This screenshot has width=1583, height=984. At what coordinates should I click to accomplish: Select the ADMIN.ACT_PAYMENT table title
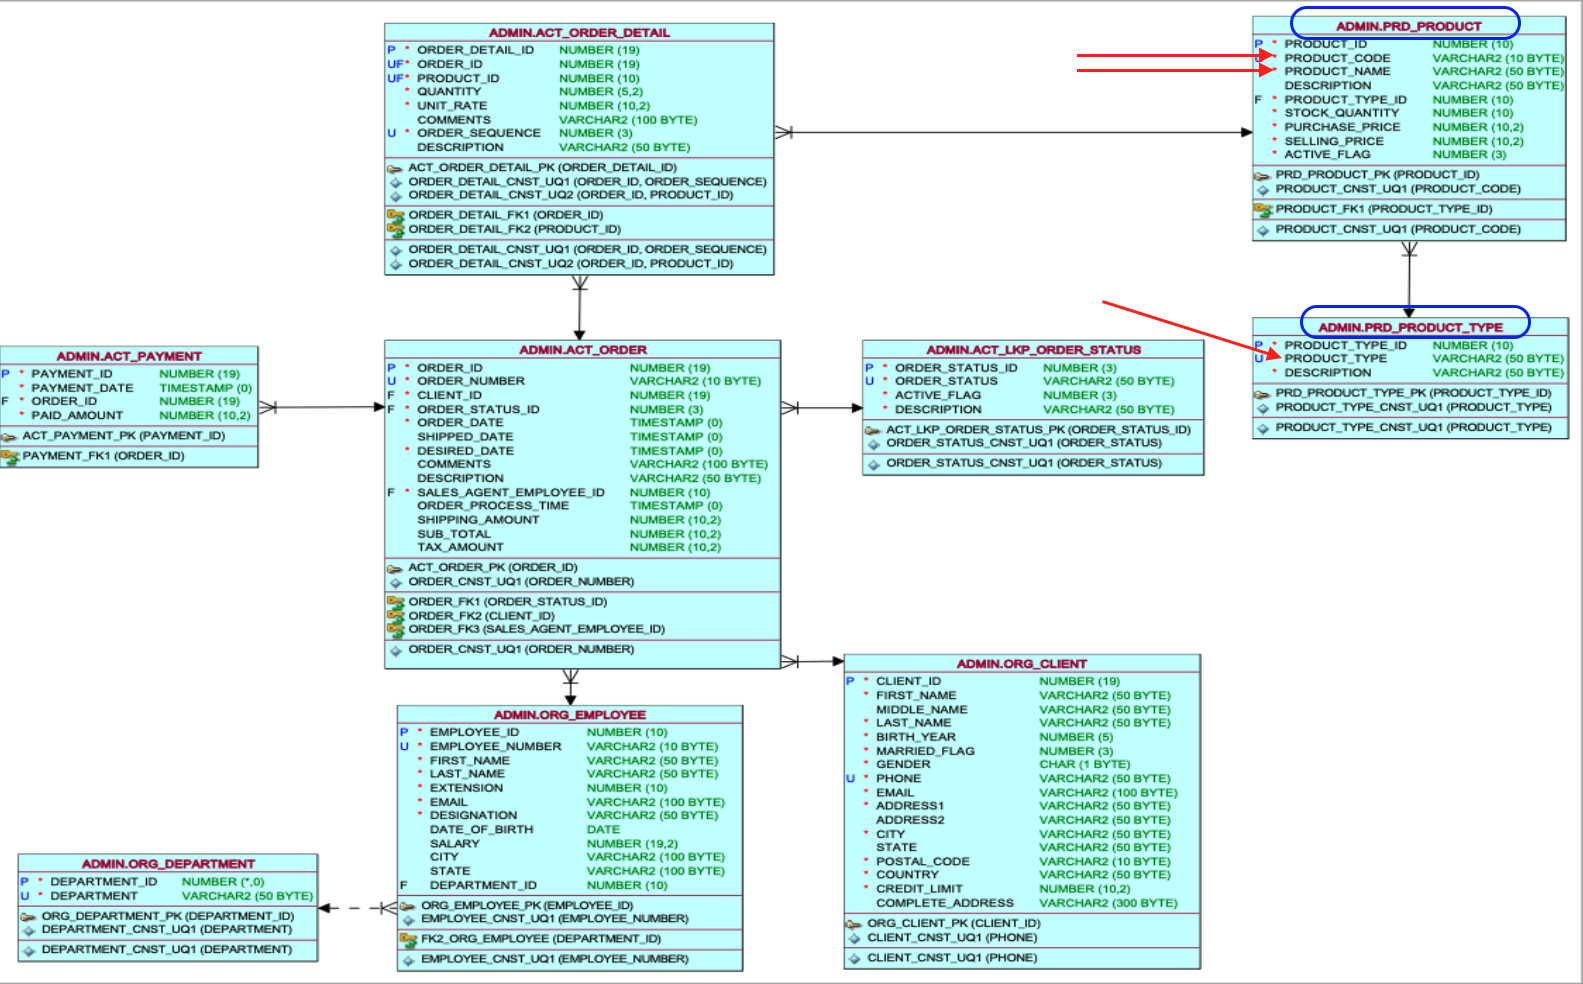(x=129, y=356)
